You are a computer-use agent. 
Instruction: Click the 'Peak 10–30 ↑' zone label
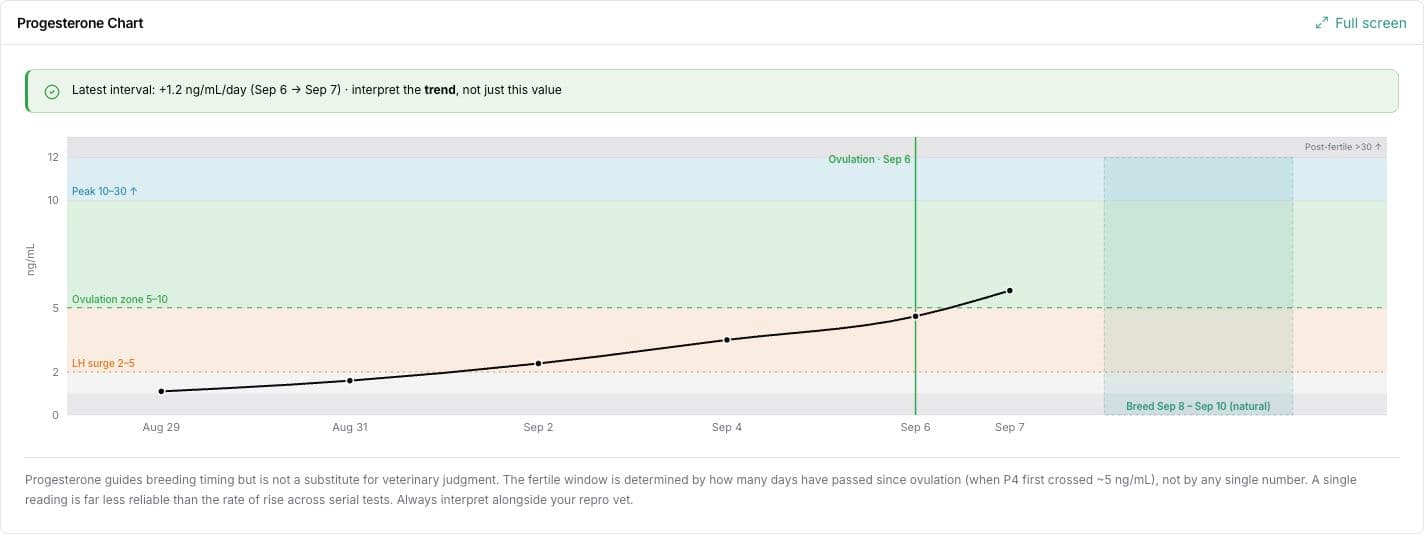point(104,190)
